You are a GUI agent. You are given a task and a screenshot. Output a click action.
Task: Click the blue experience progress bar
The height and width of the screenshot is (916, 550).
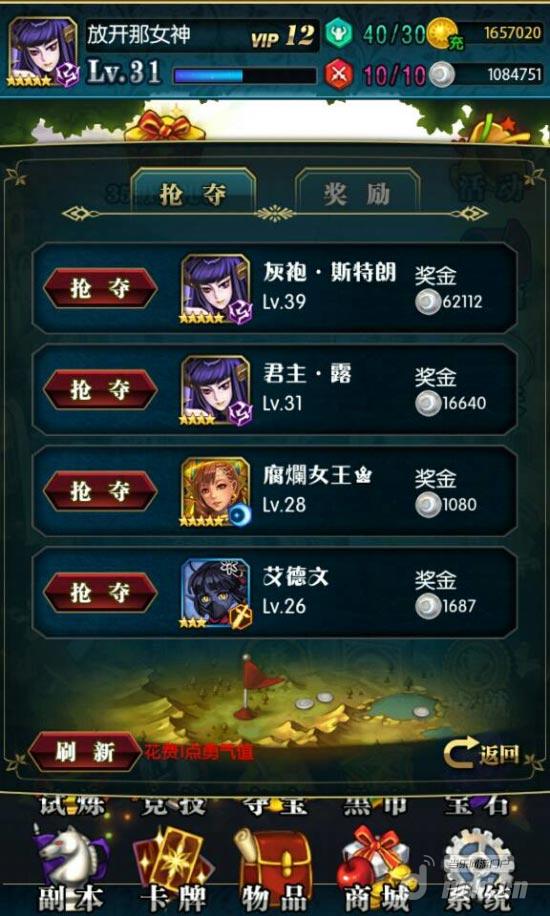[x=245, y=76]
